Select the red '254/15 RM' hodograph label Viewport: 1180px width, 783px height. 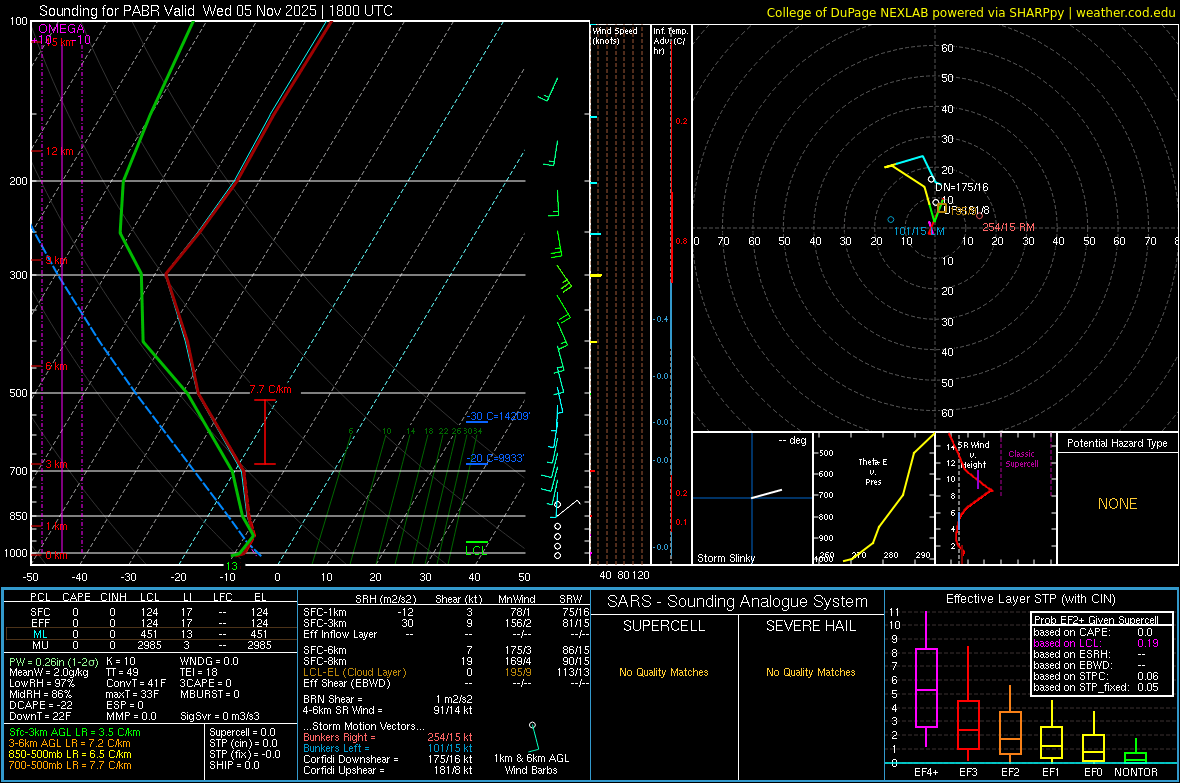click(1008, 227)
